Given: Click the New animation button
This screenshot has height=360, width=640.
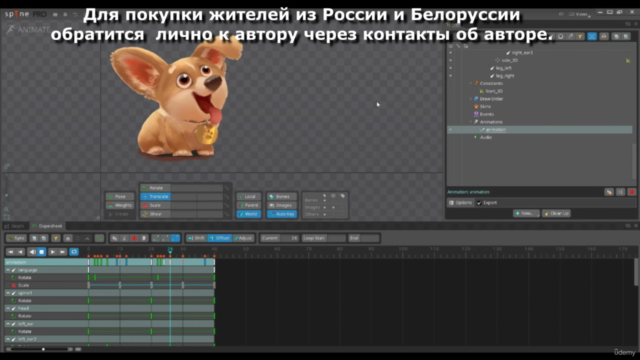Looking at the screenshot, I should click(526, 213).
